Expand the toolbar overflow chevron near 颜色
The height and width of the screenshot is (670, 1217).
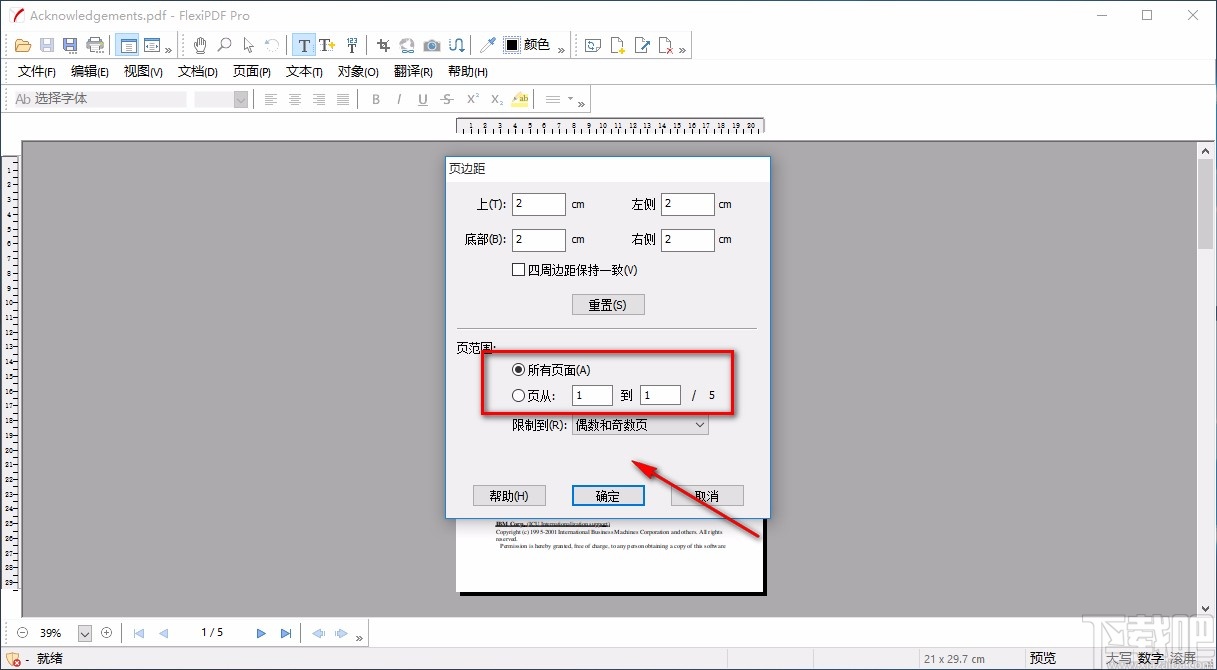coord(562,48)
